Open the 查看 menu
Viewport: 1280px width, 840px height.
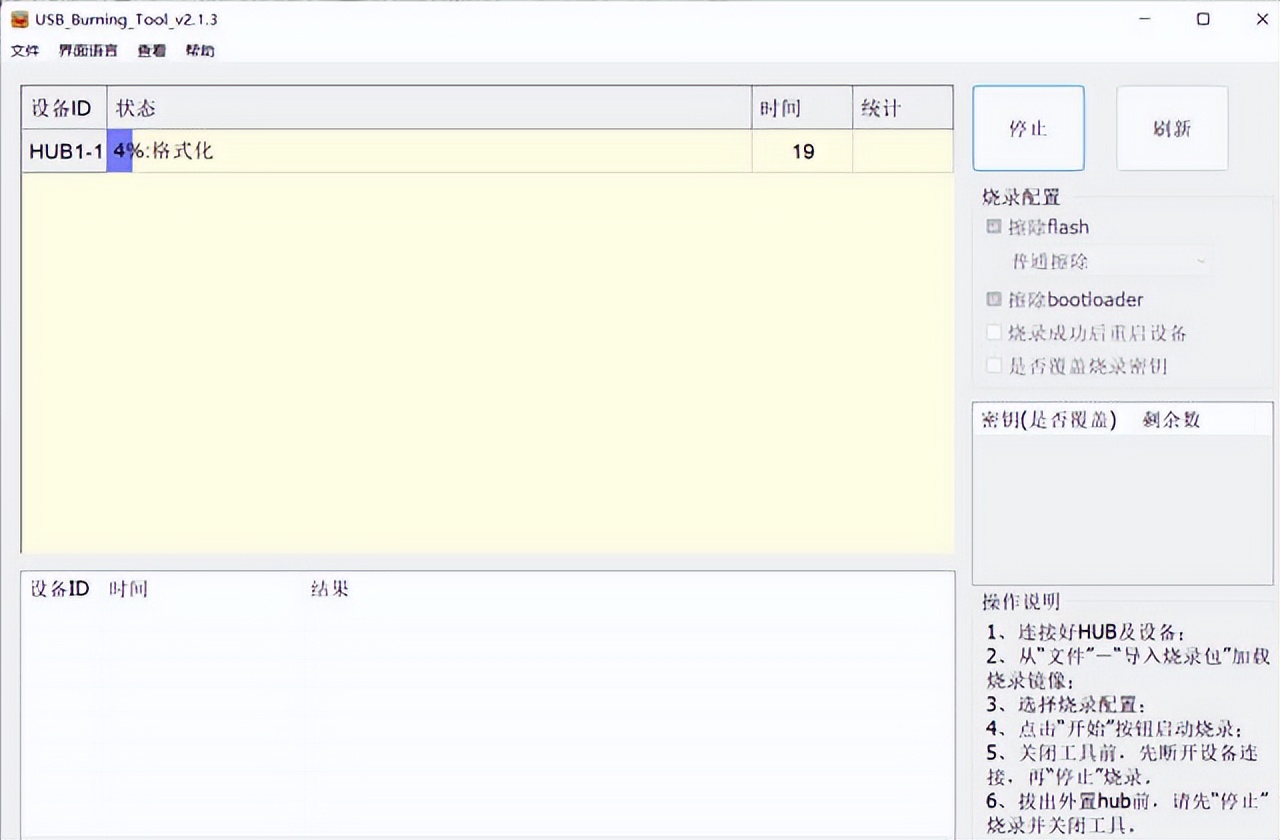coord(150,50)
